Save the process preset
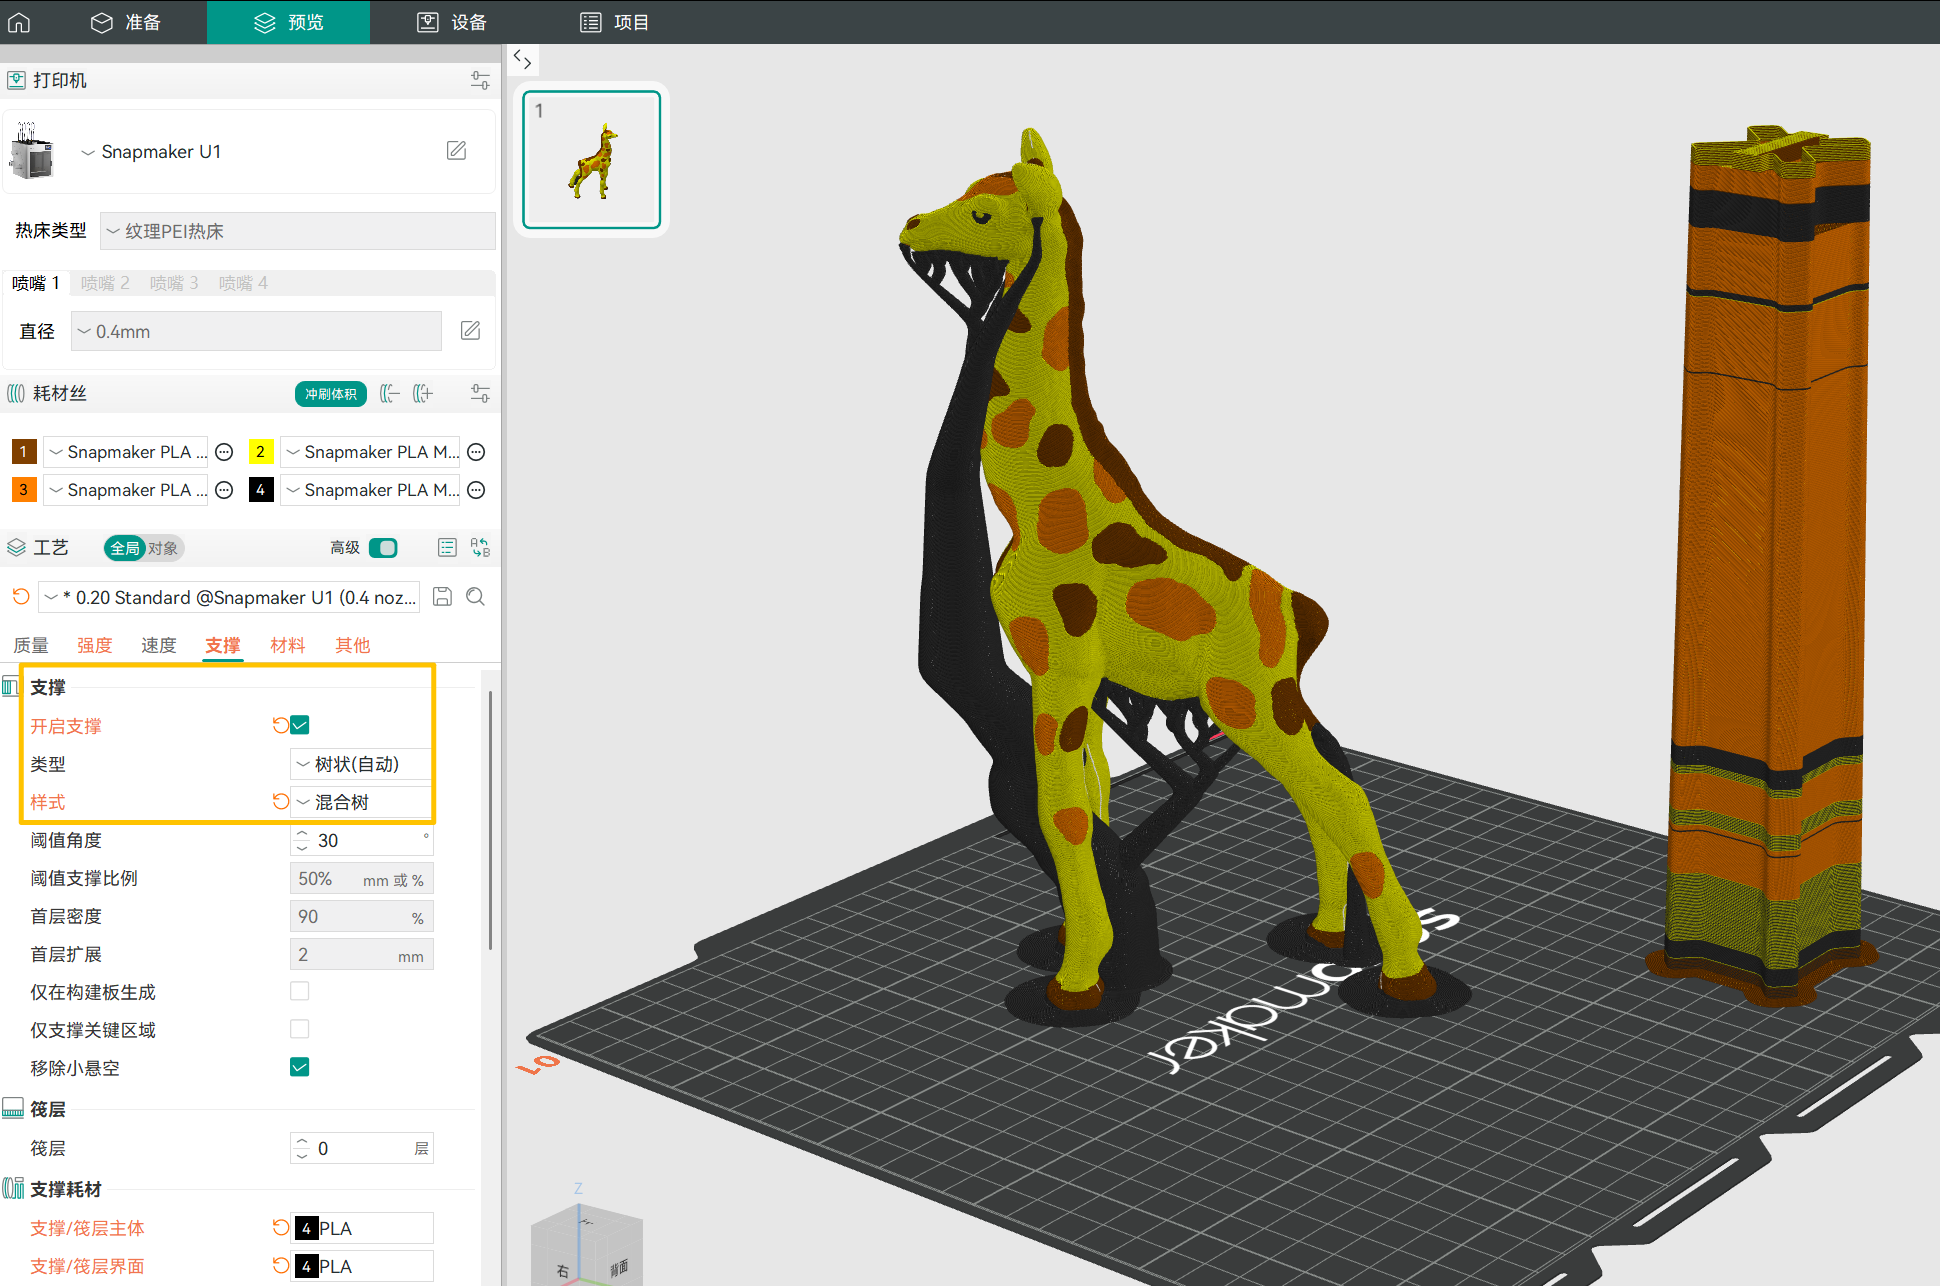 [x=442, y=597]
